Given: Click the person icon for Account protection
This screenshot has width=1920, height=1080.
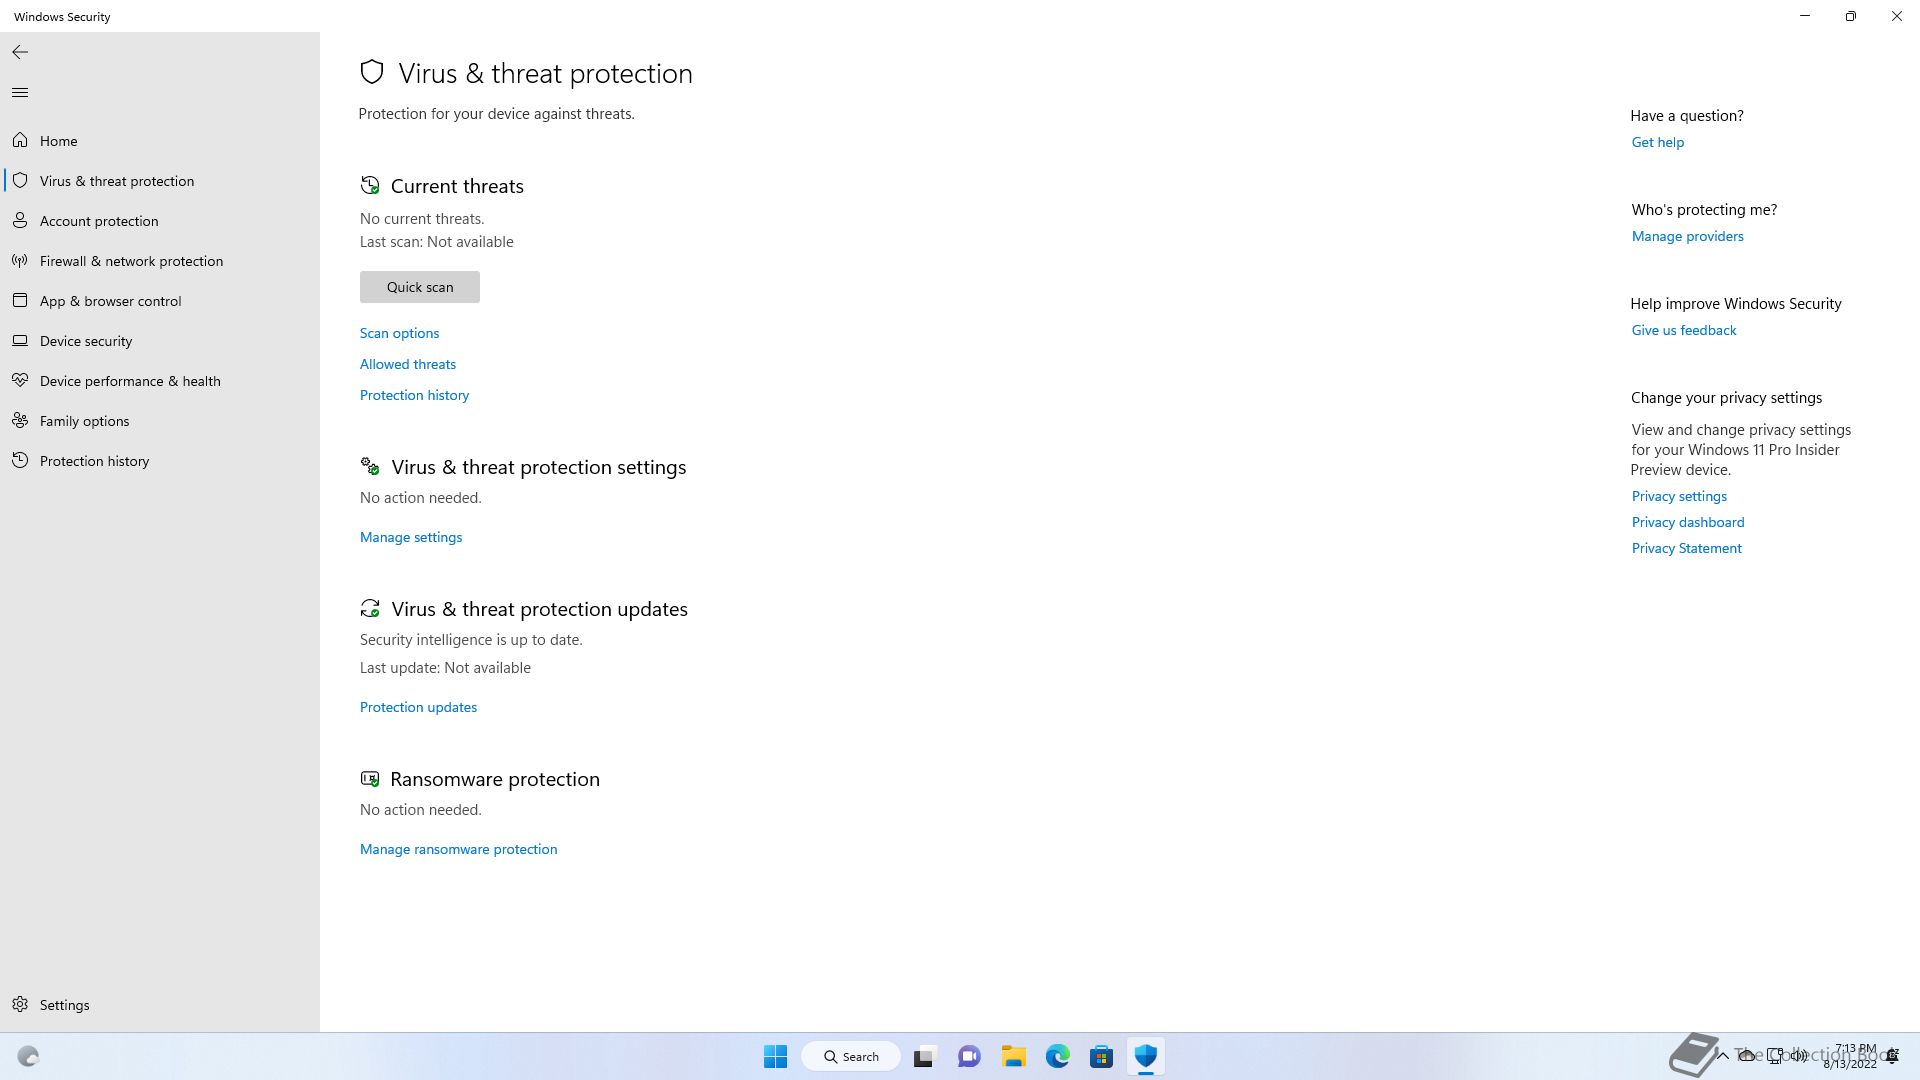Looking at the screenshot, I should [20, 220].
